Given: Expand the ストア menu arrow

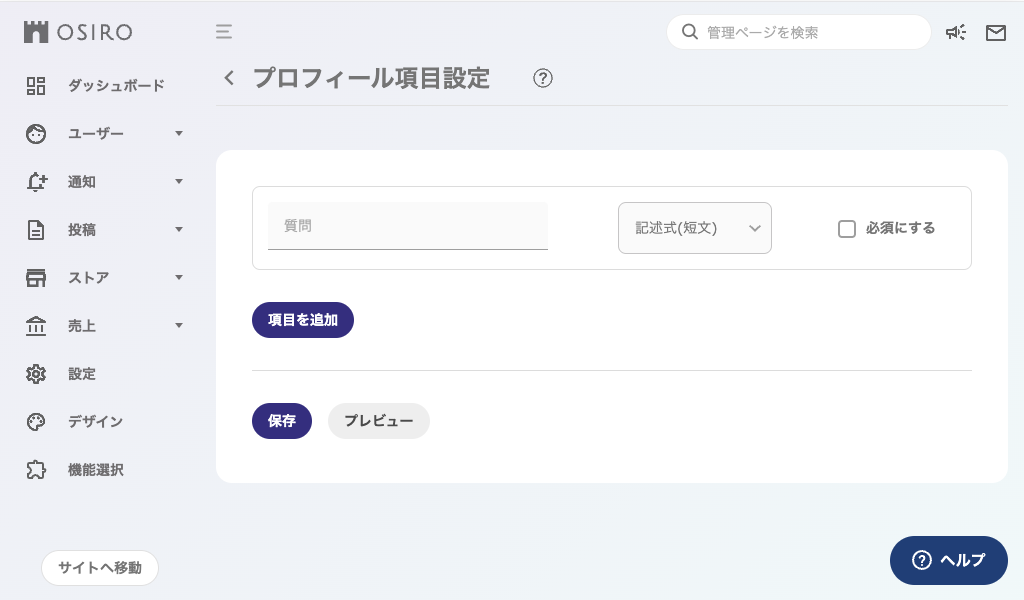Looking at the screenshot, I should 179,277.
